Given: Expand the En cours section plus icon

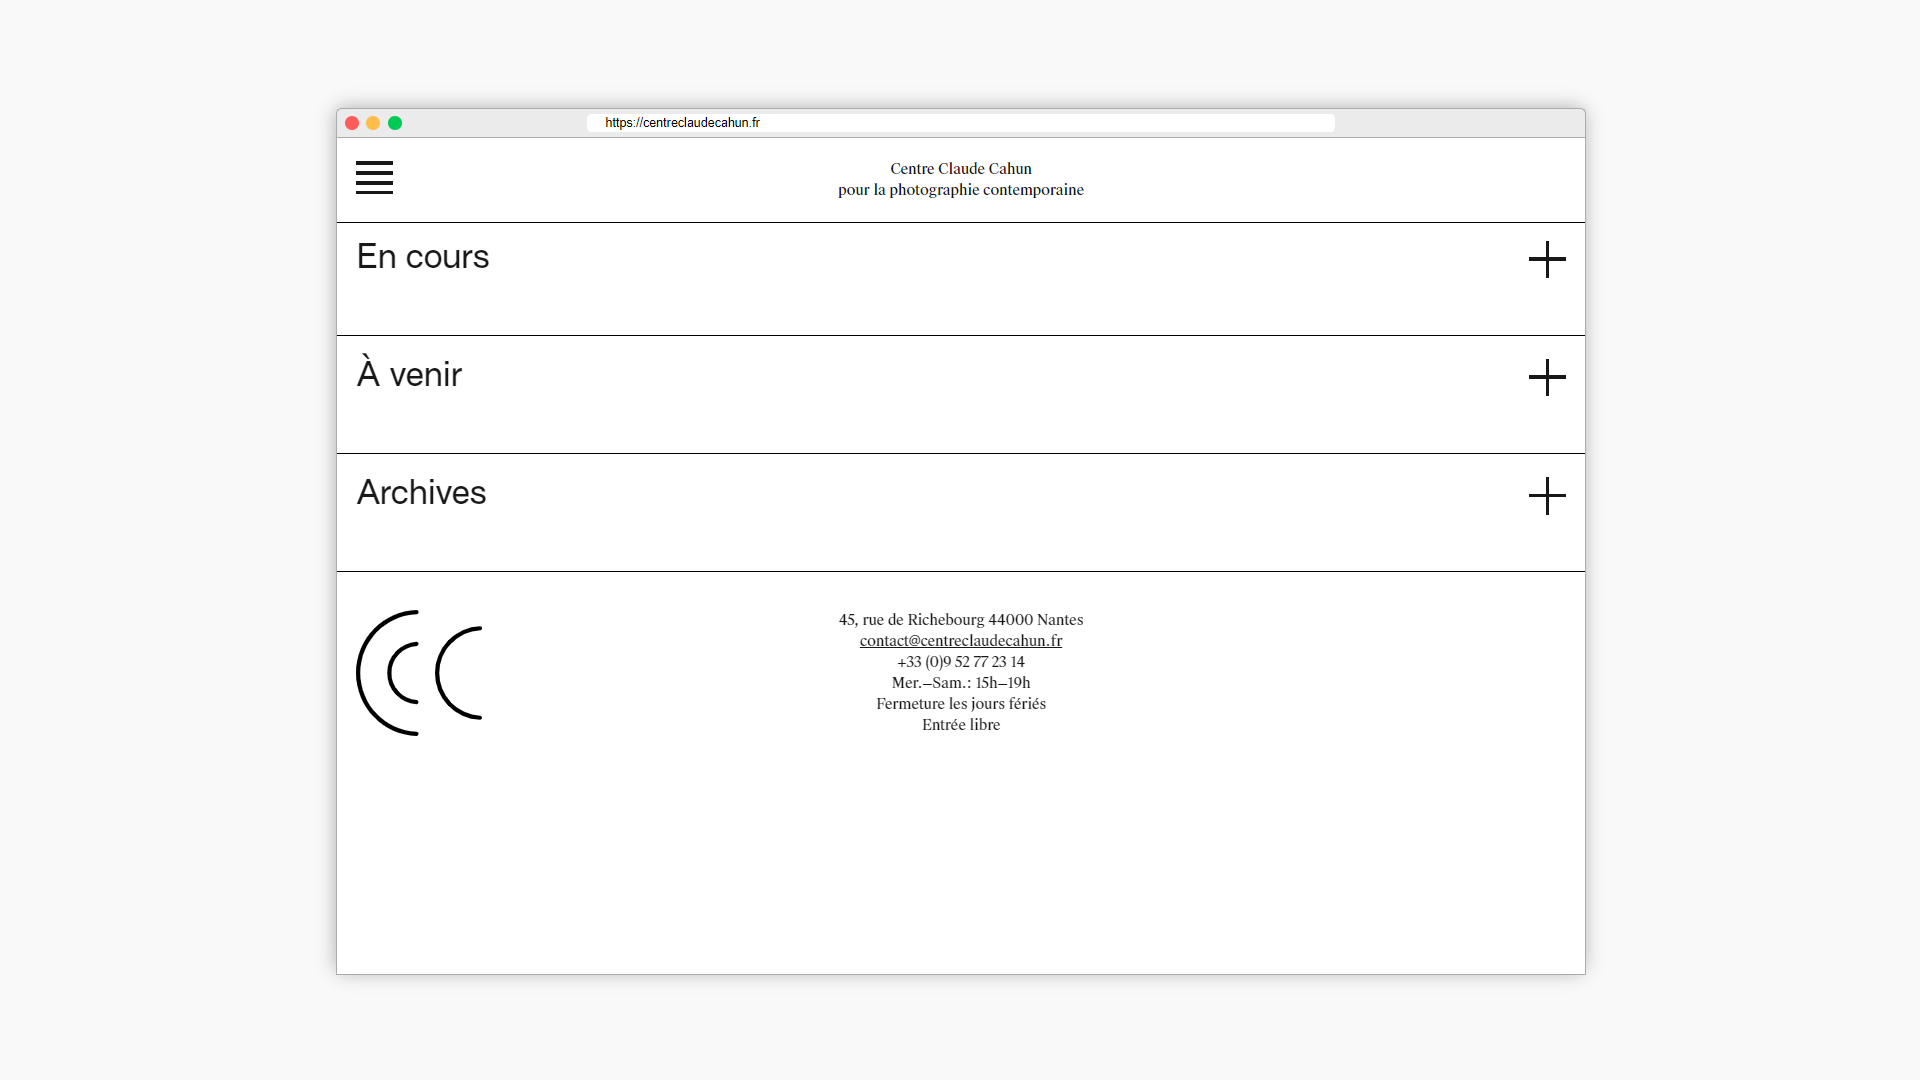Looking at the screenshot, I should 1546,259.
